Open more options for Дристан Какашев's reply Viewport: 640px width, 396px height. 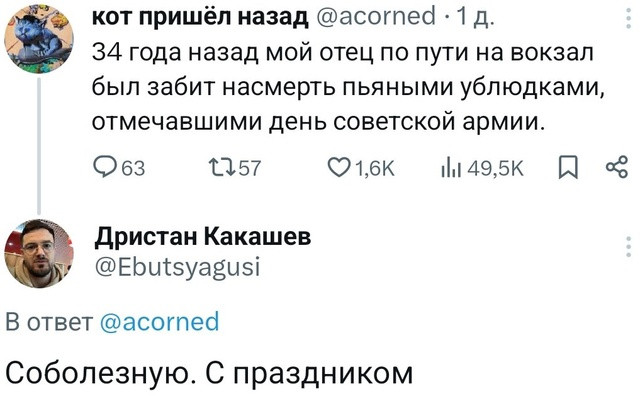click(x=628, y=247)
